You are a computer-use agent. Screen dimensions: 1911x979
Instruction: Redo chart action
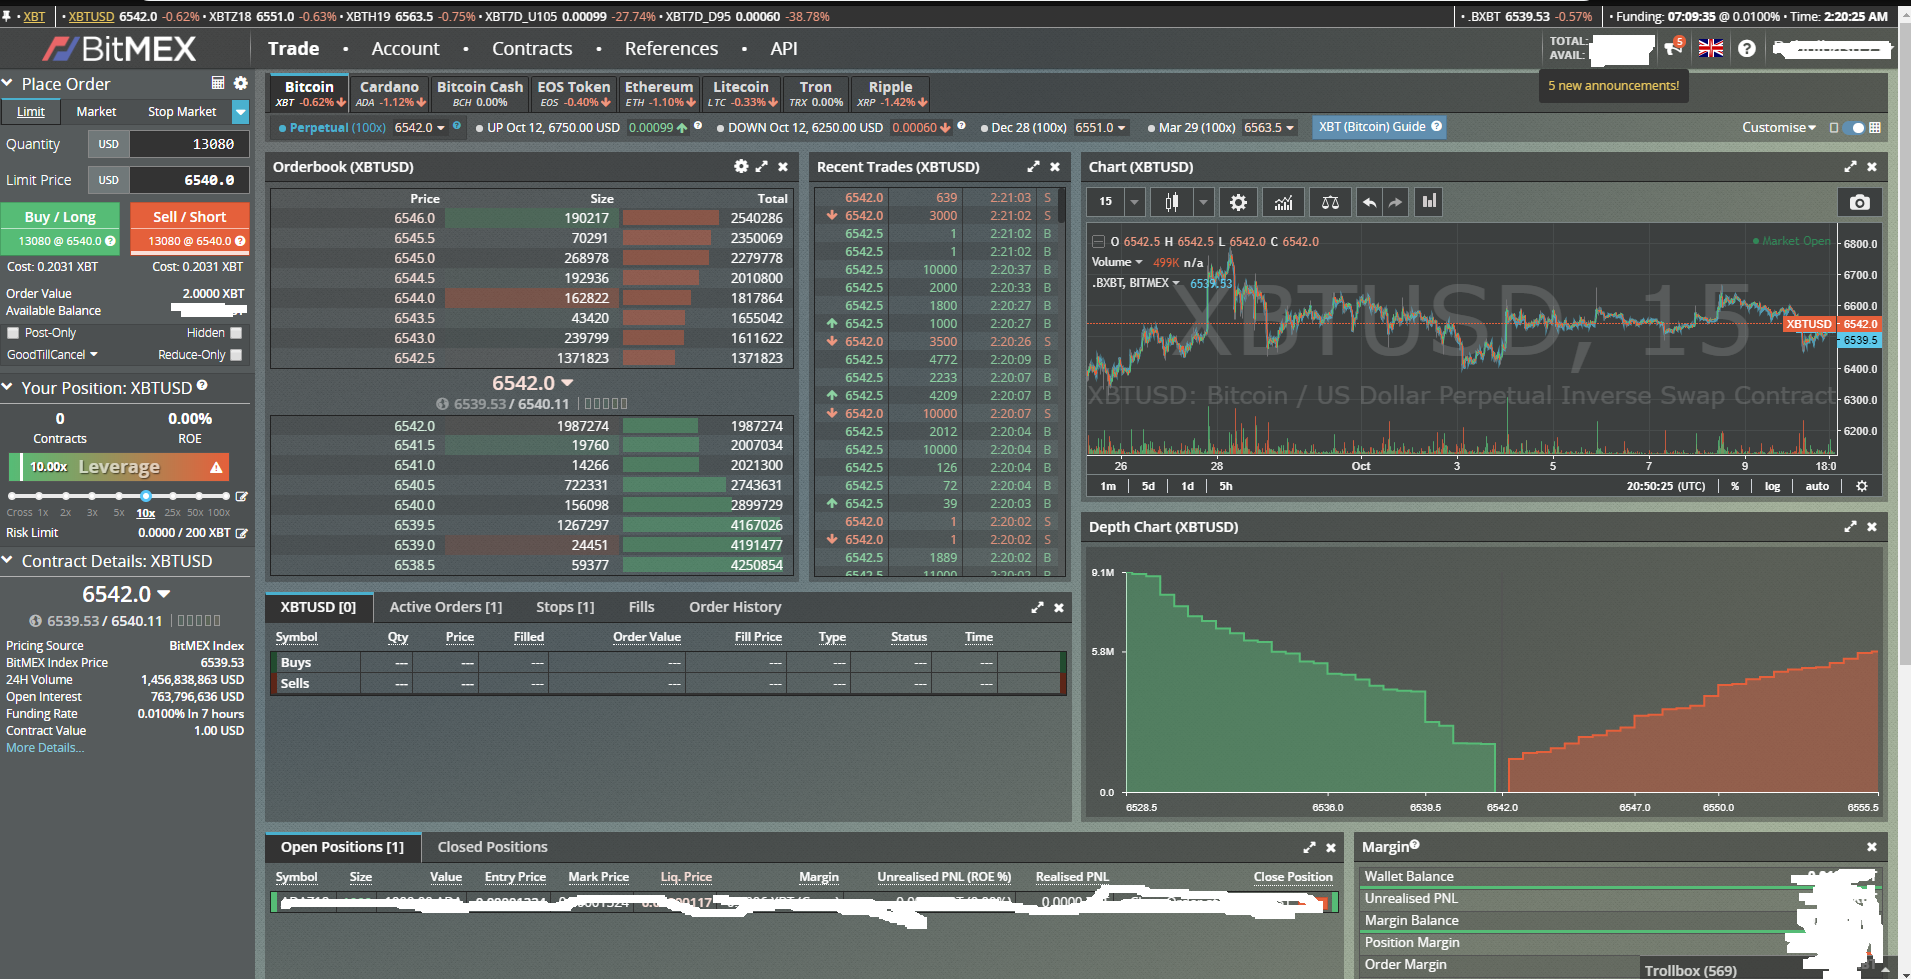(1395, 202)
